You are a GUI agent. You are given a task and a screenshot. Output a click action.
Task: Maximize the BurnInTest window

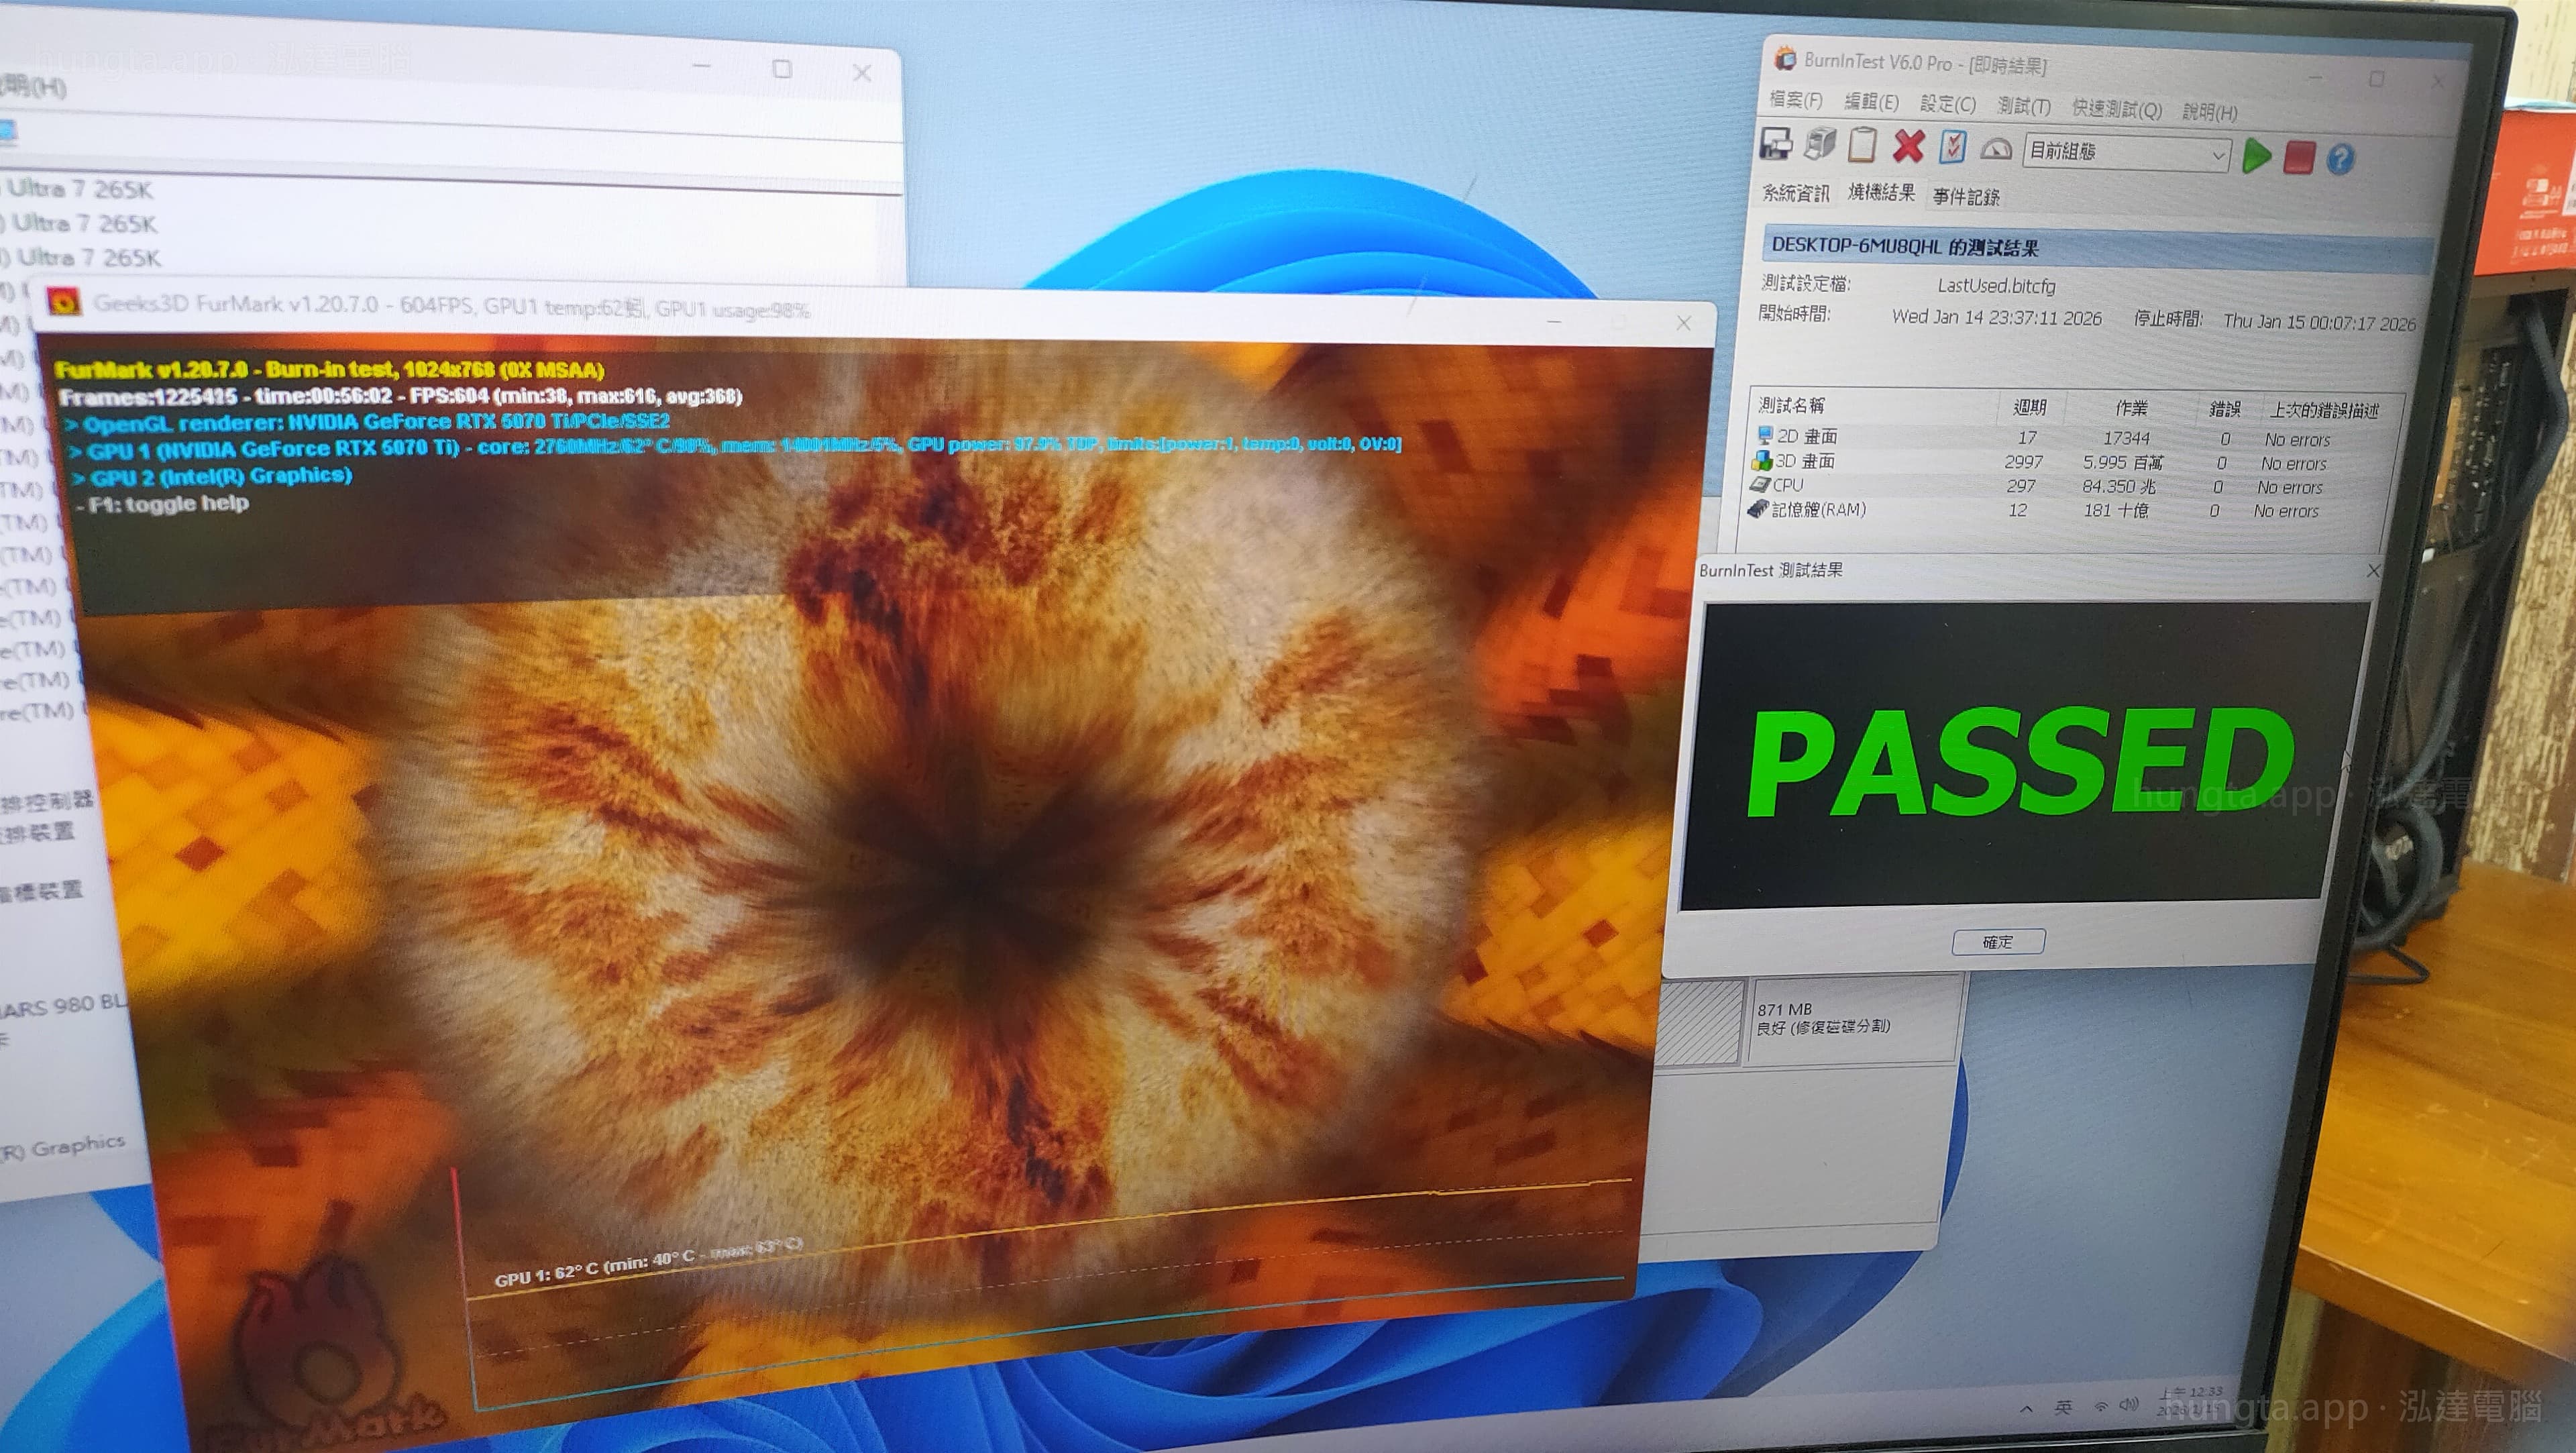coord(2377,78)
